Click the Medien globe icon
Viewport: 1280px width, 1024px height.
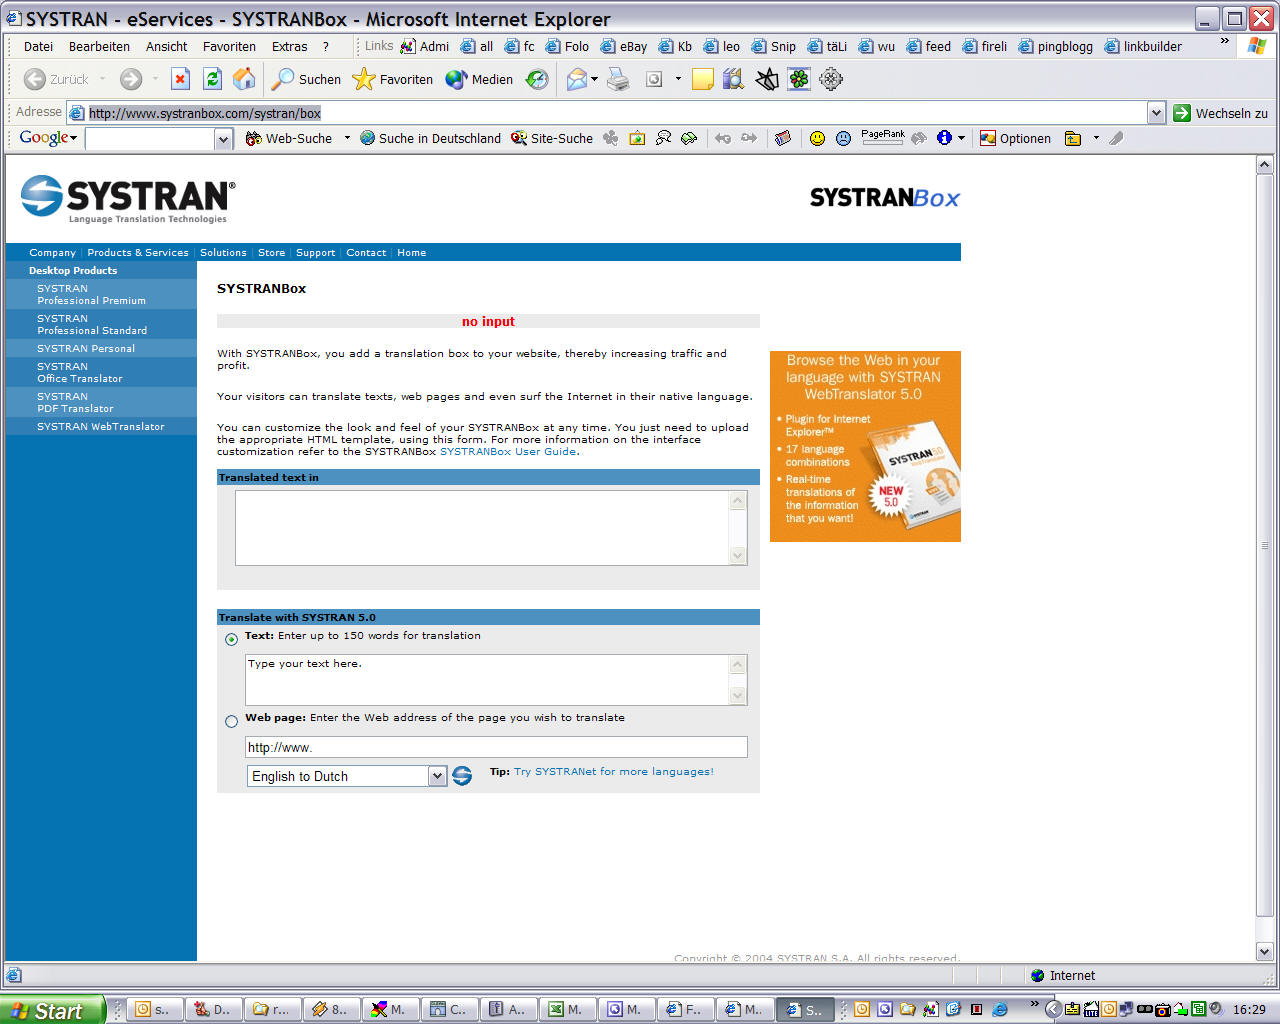pos(479,80)
